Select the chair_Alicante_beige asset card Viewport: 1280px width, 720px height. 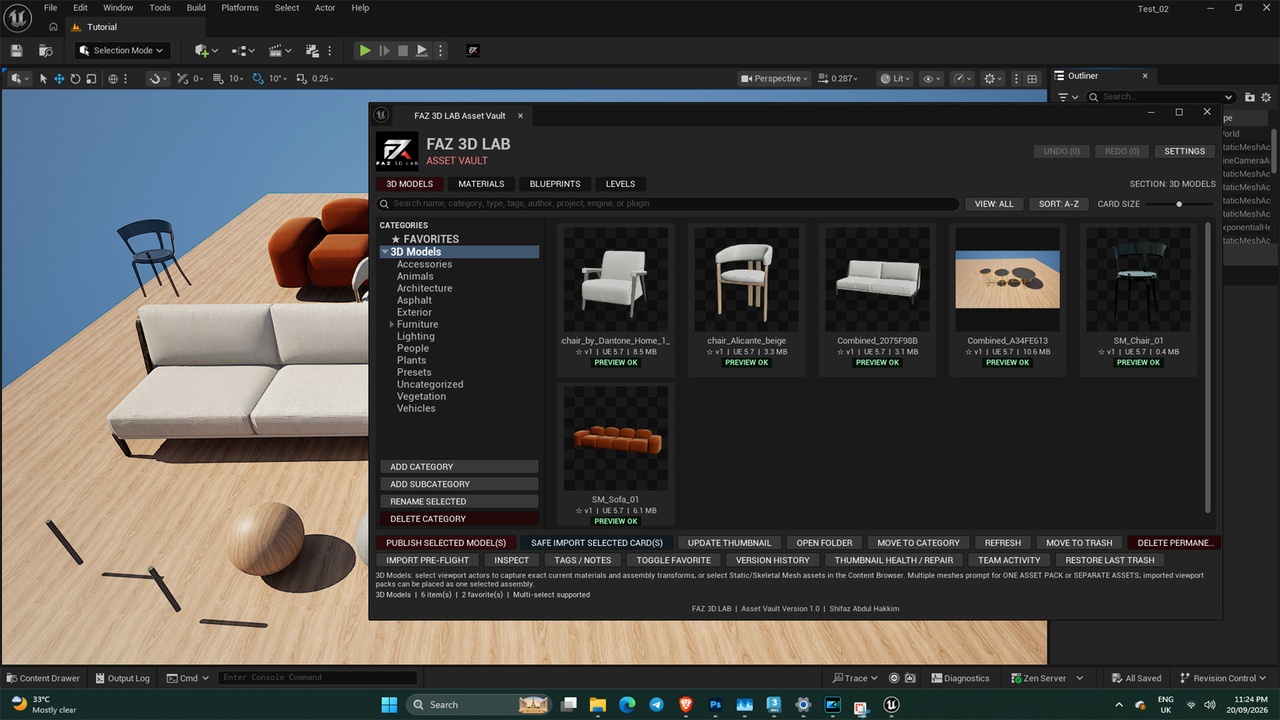pyautogui.click(x=746, y=300)
